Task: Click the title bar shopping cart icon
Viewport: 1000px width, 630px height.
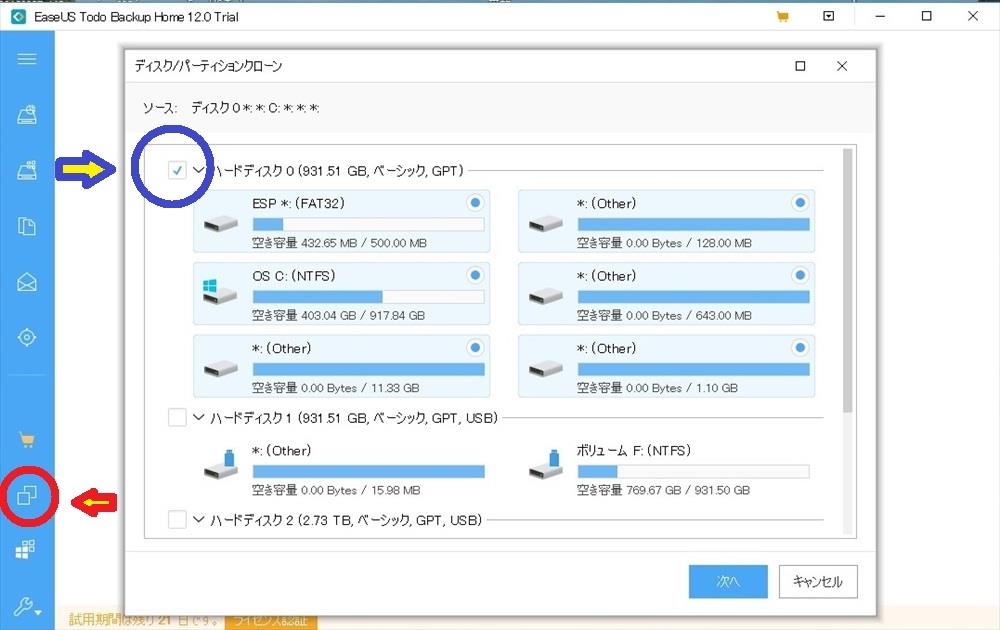Action: pyautogui.click(x=783, y=17)
